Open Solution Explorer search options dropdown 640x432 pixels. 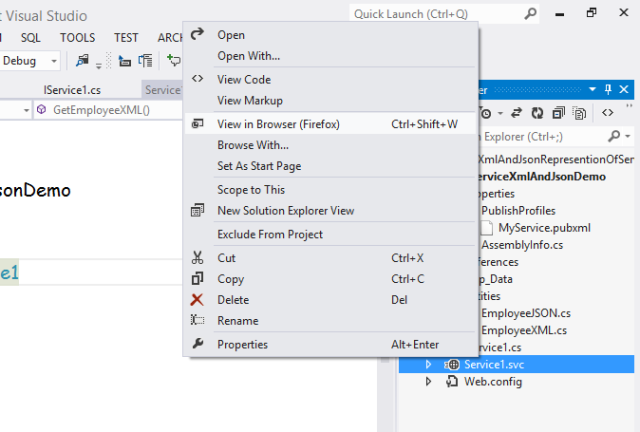tap(628, 136)
